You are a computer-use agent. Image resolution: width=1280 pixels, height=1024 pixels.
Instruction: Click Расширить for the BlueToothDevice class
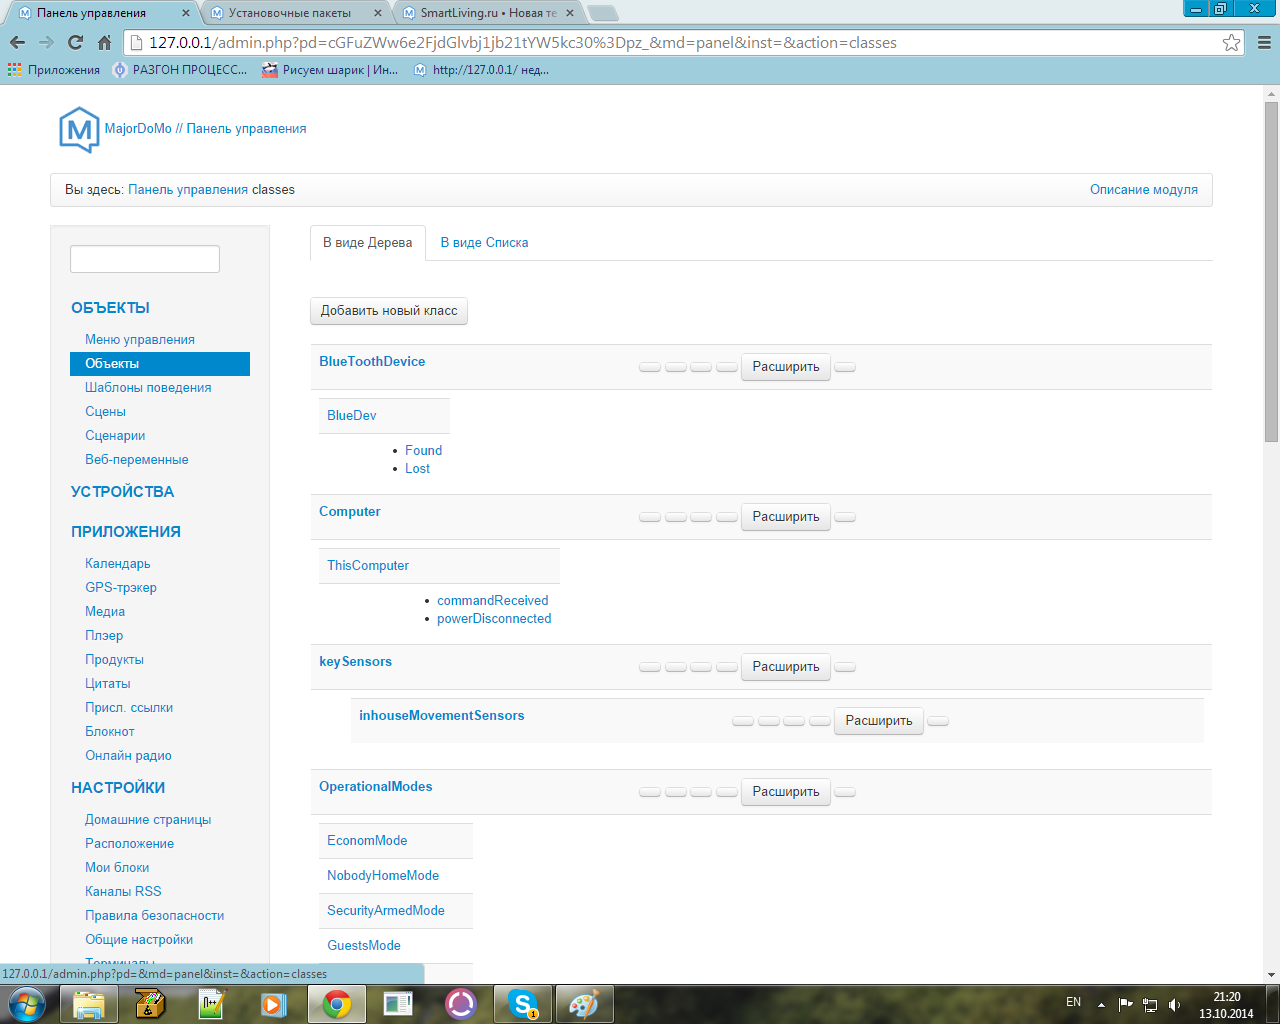pos(786,367)
